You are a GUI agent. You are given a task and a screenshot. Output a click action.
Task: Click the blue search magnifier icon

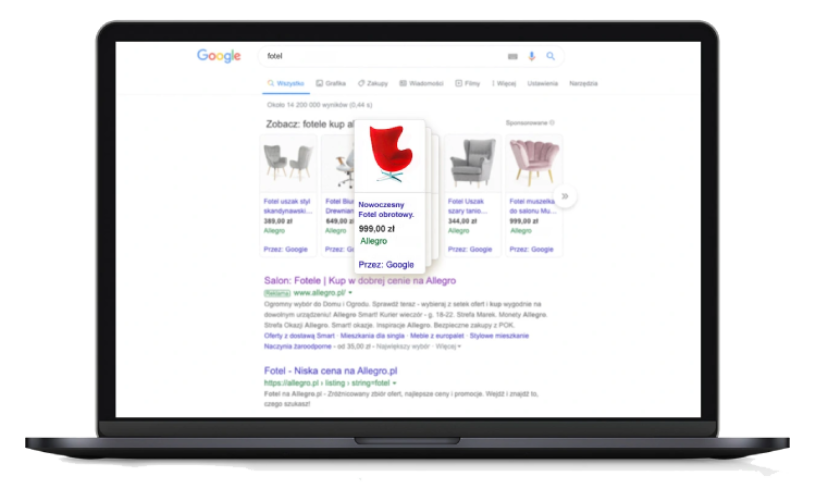[550, 56]
